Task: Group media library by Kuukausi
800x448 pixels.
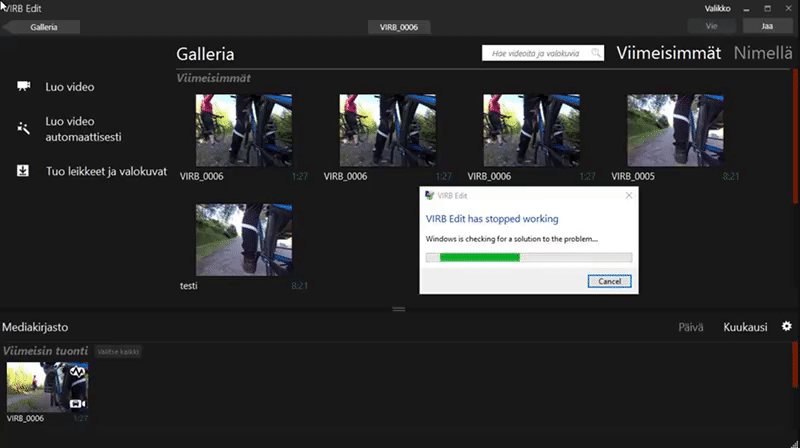Action: 745,327
